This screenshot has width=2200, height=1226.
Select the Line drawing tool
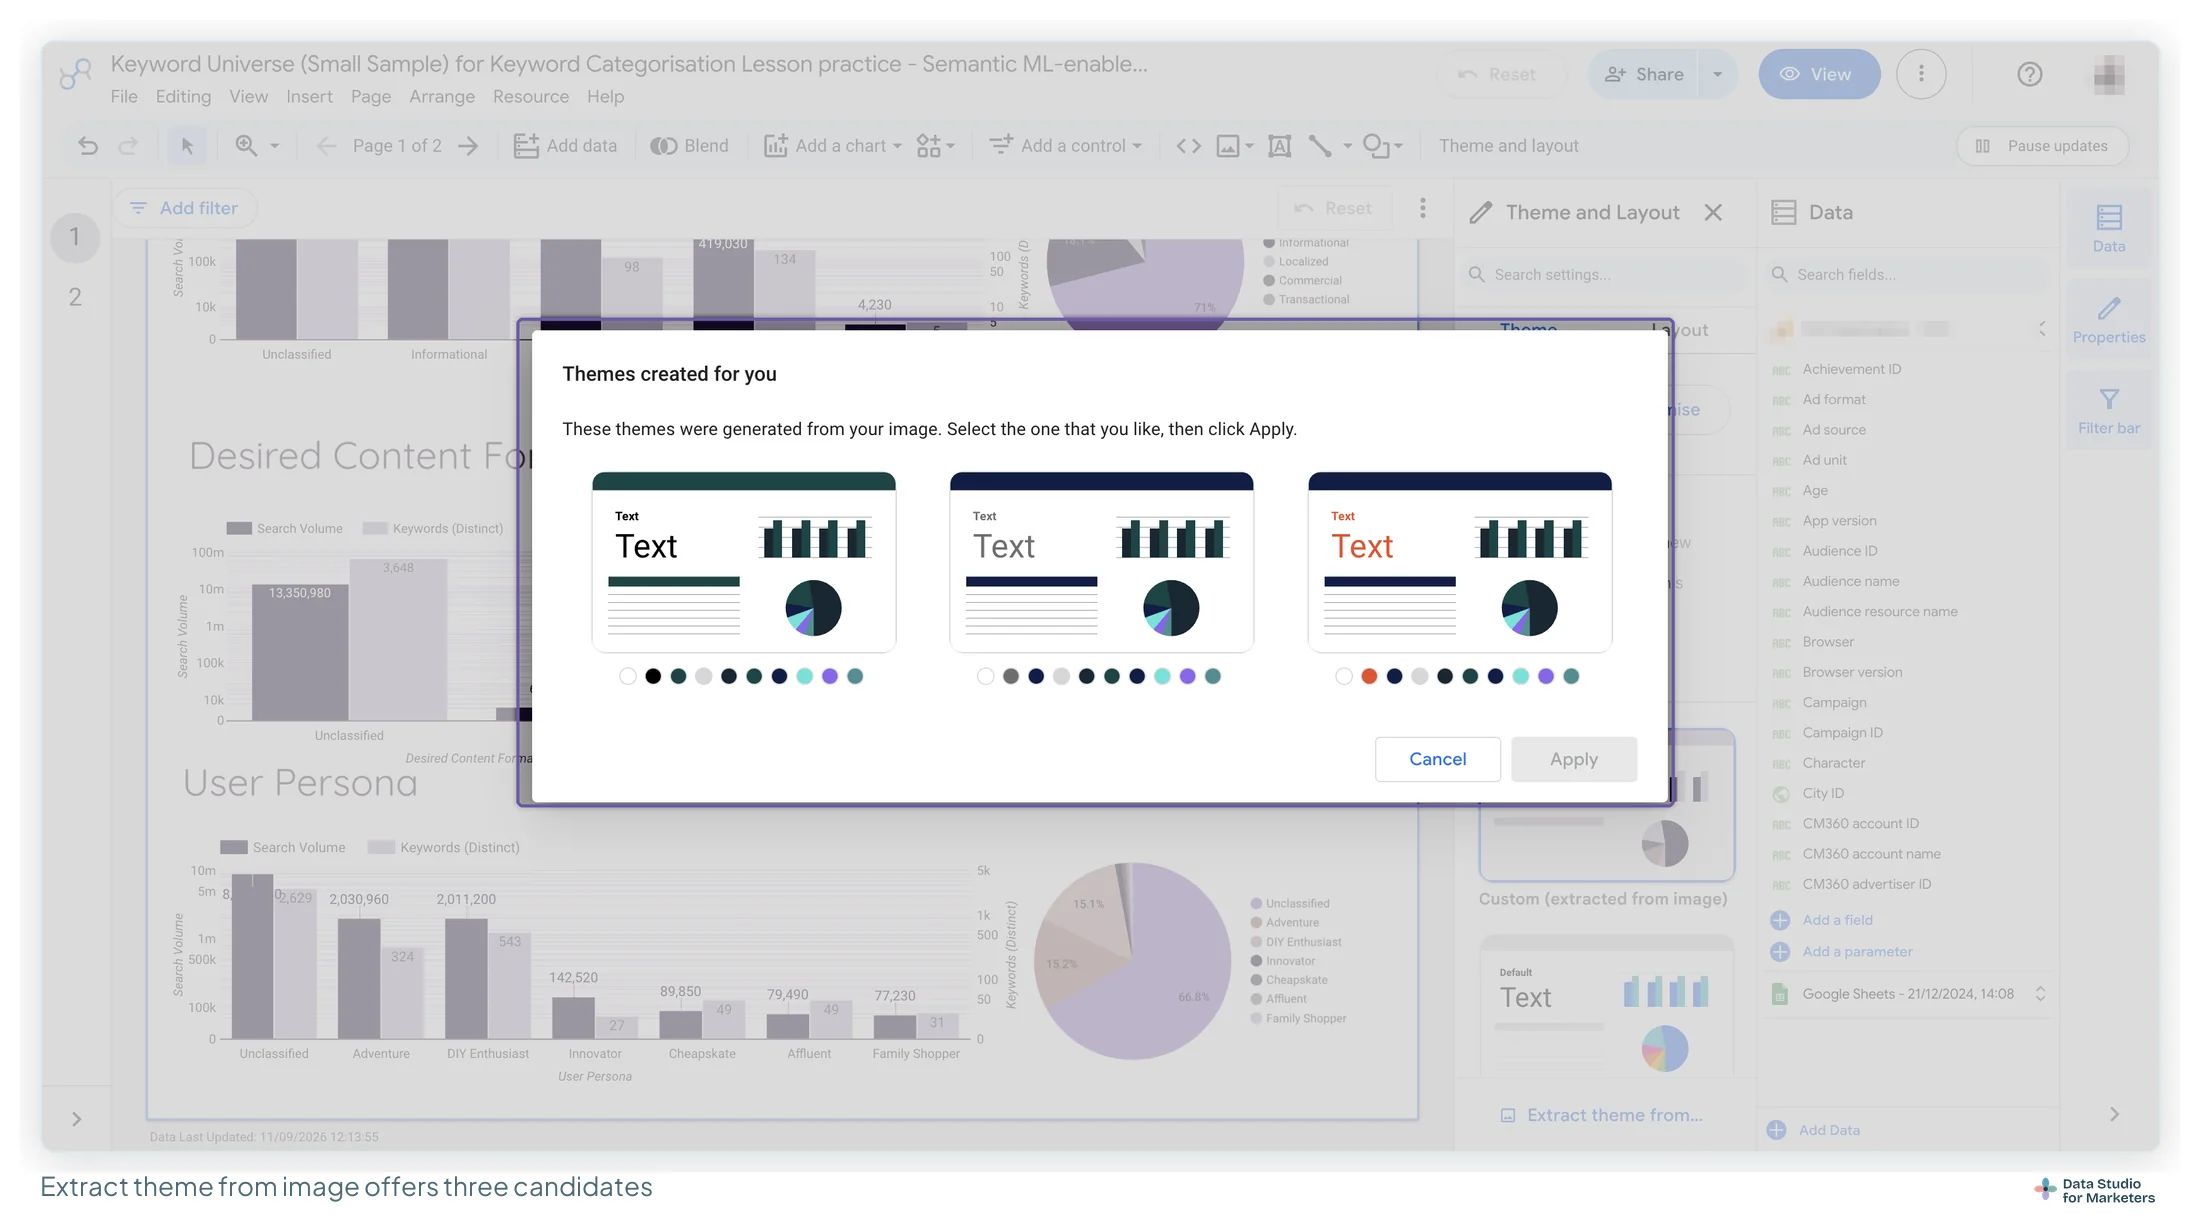click(x=1320, y=146)
